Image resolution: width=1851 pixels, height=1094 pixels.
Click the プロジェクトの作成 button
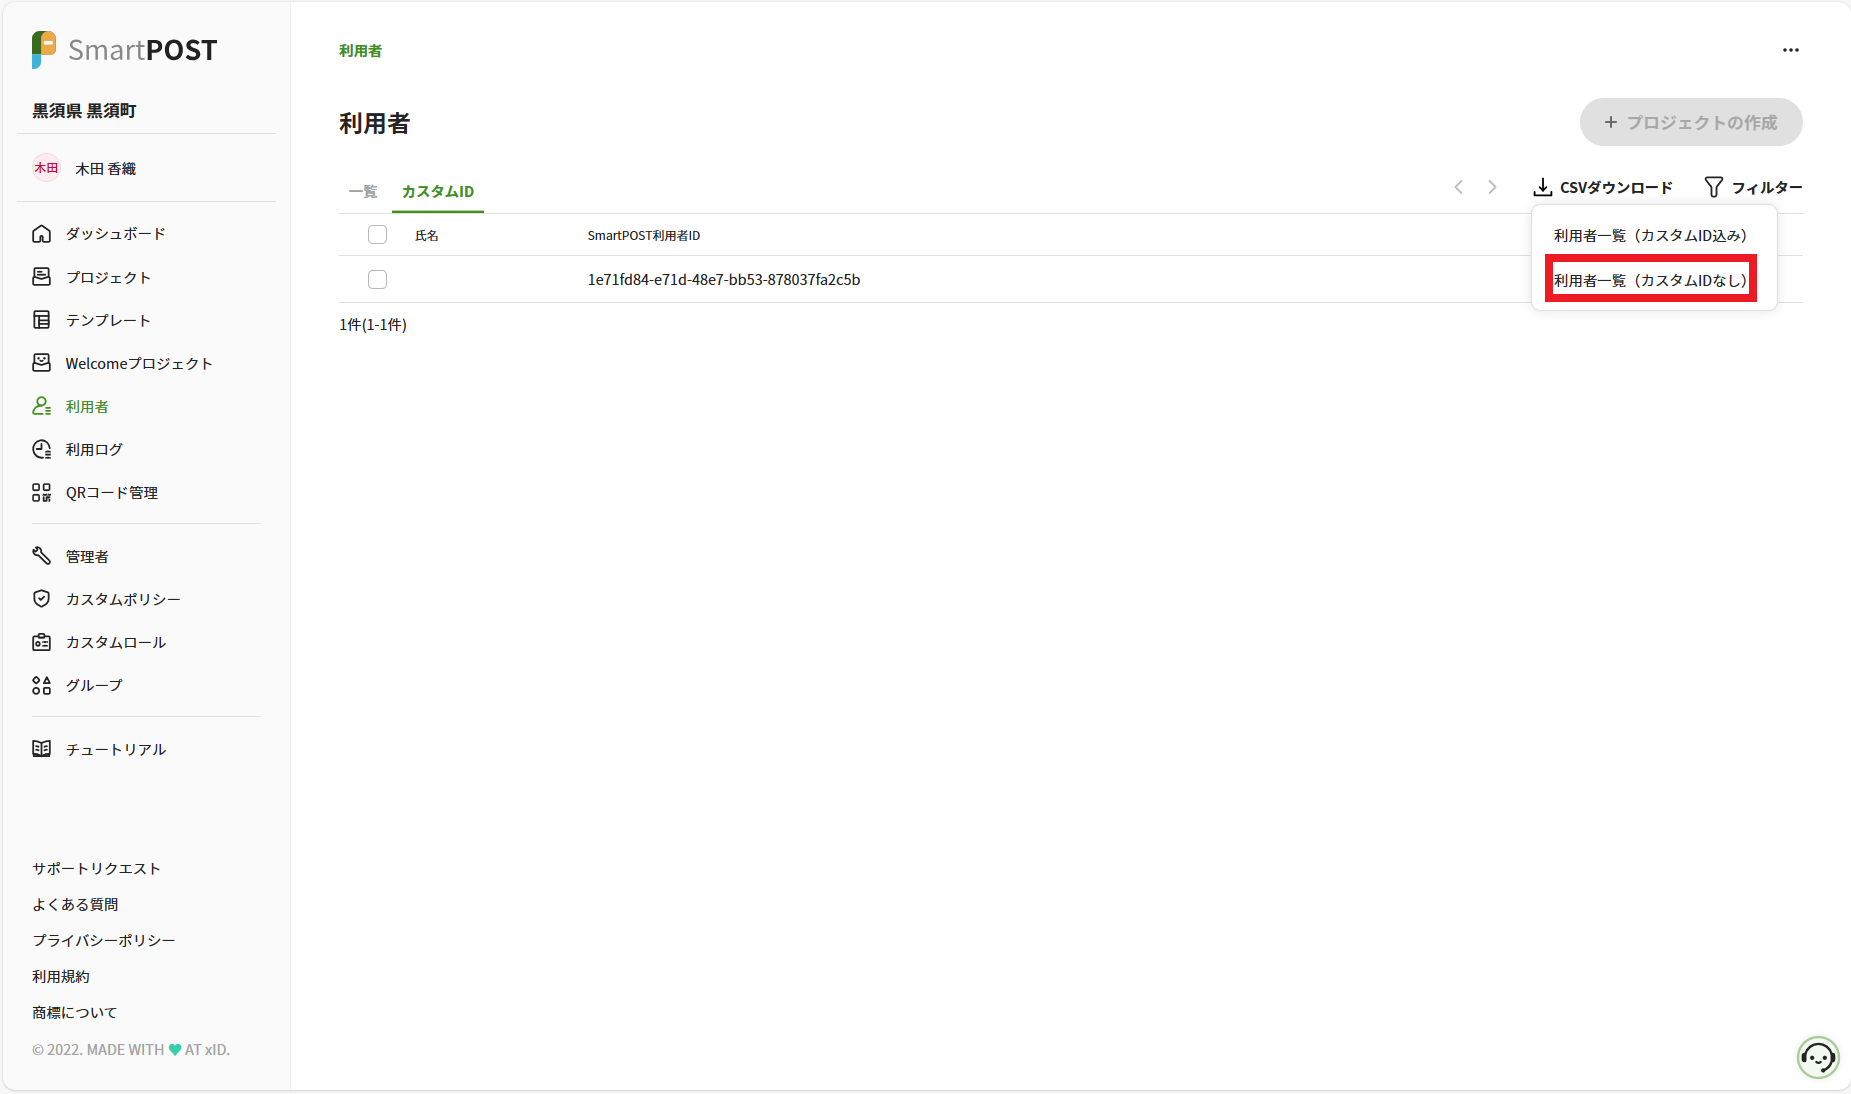(x=1690, y=122)
